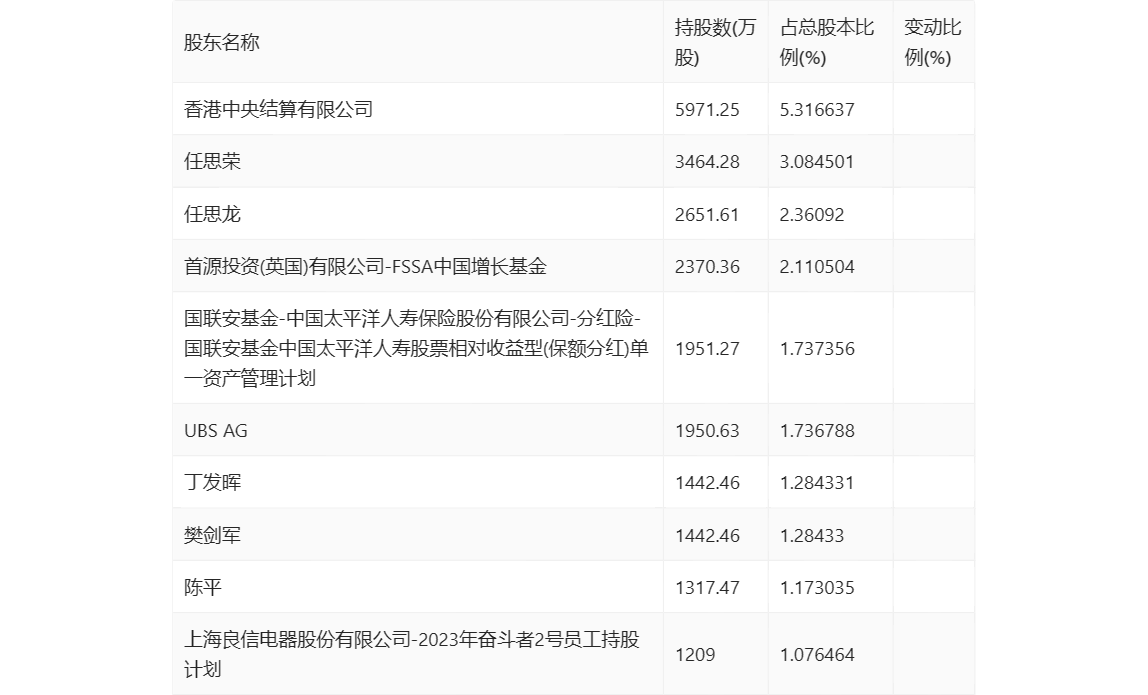1148x695 pixels.
Task: Select shareholder 香港中央结算有限公司
Action: (x=278, y=109)
